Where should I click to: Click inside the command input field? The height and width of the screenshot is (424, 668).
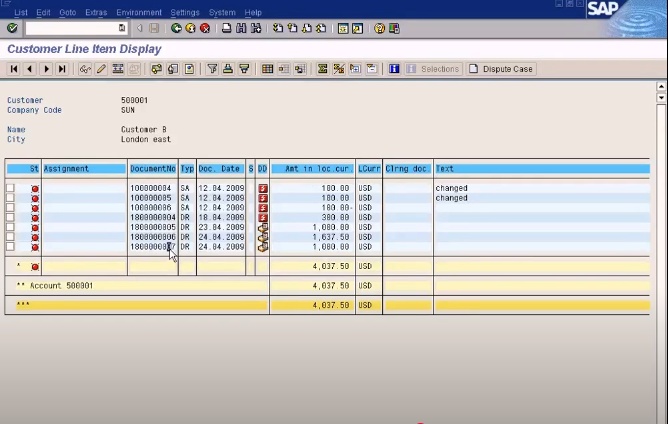[x=72, y=28]
